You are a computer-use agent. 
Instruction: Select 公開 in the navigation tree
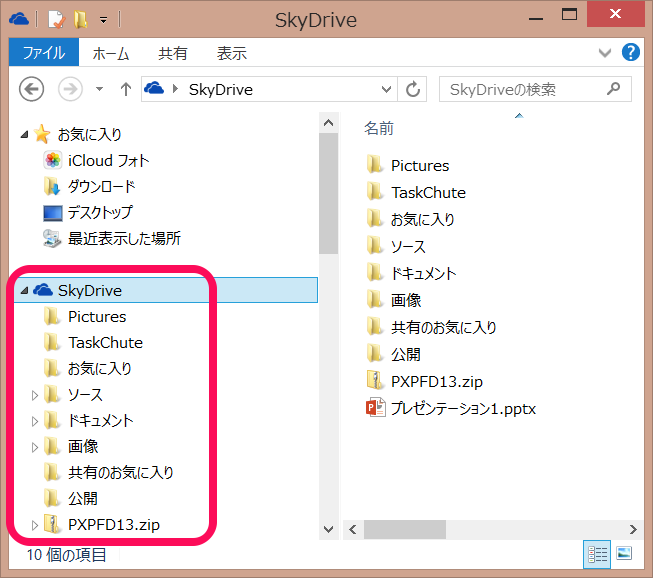83,498
